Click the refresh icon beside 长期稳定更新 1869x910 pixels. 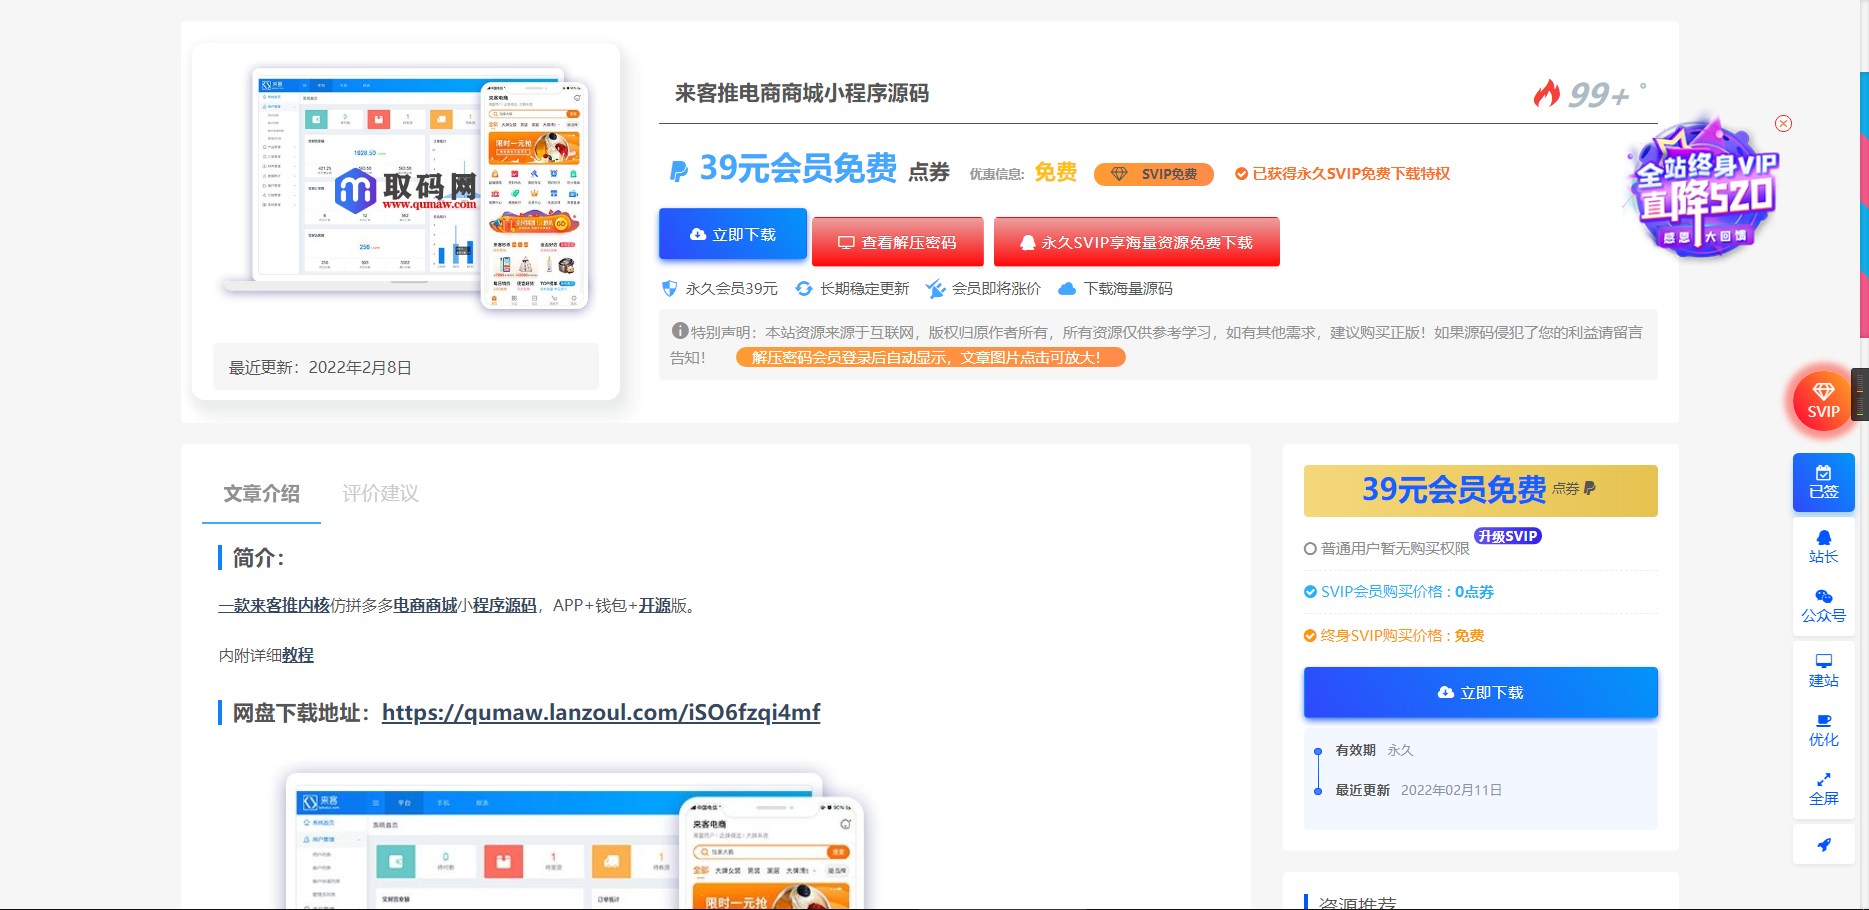pos(803,289)
